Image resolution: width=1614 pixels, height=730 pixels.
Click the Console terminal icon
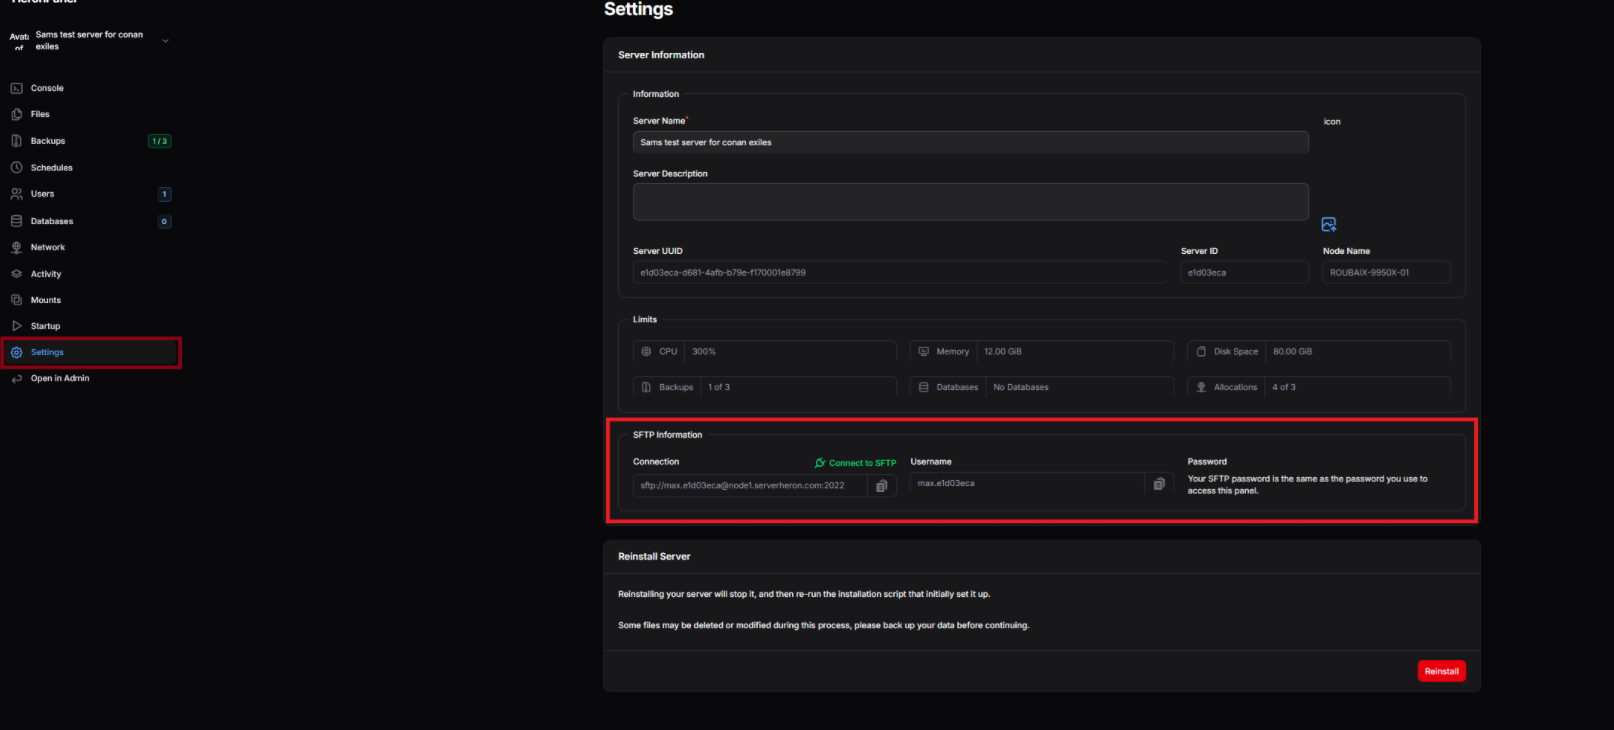click(x=17, y=88)
